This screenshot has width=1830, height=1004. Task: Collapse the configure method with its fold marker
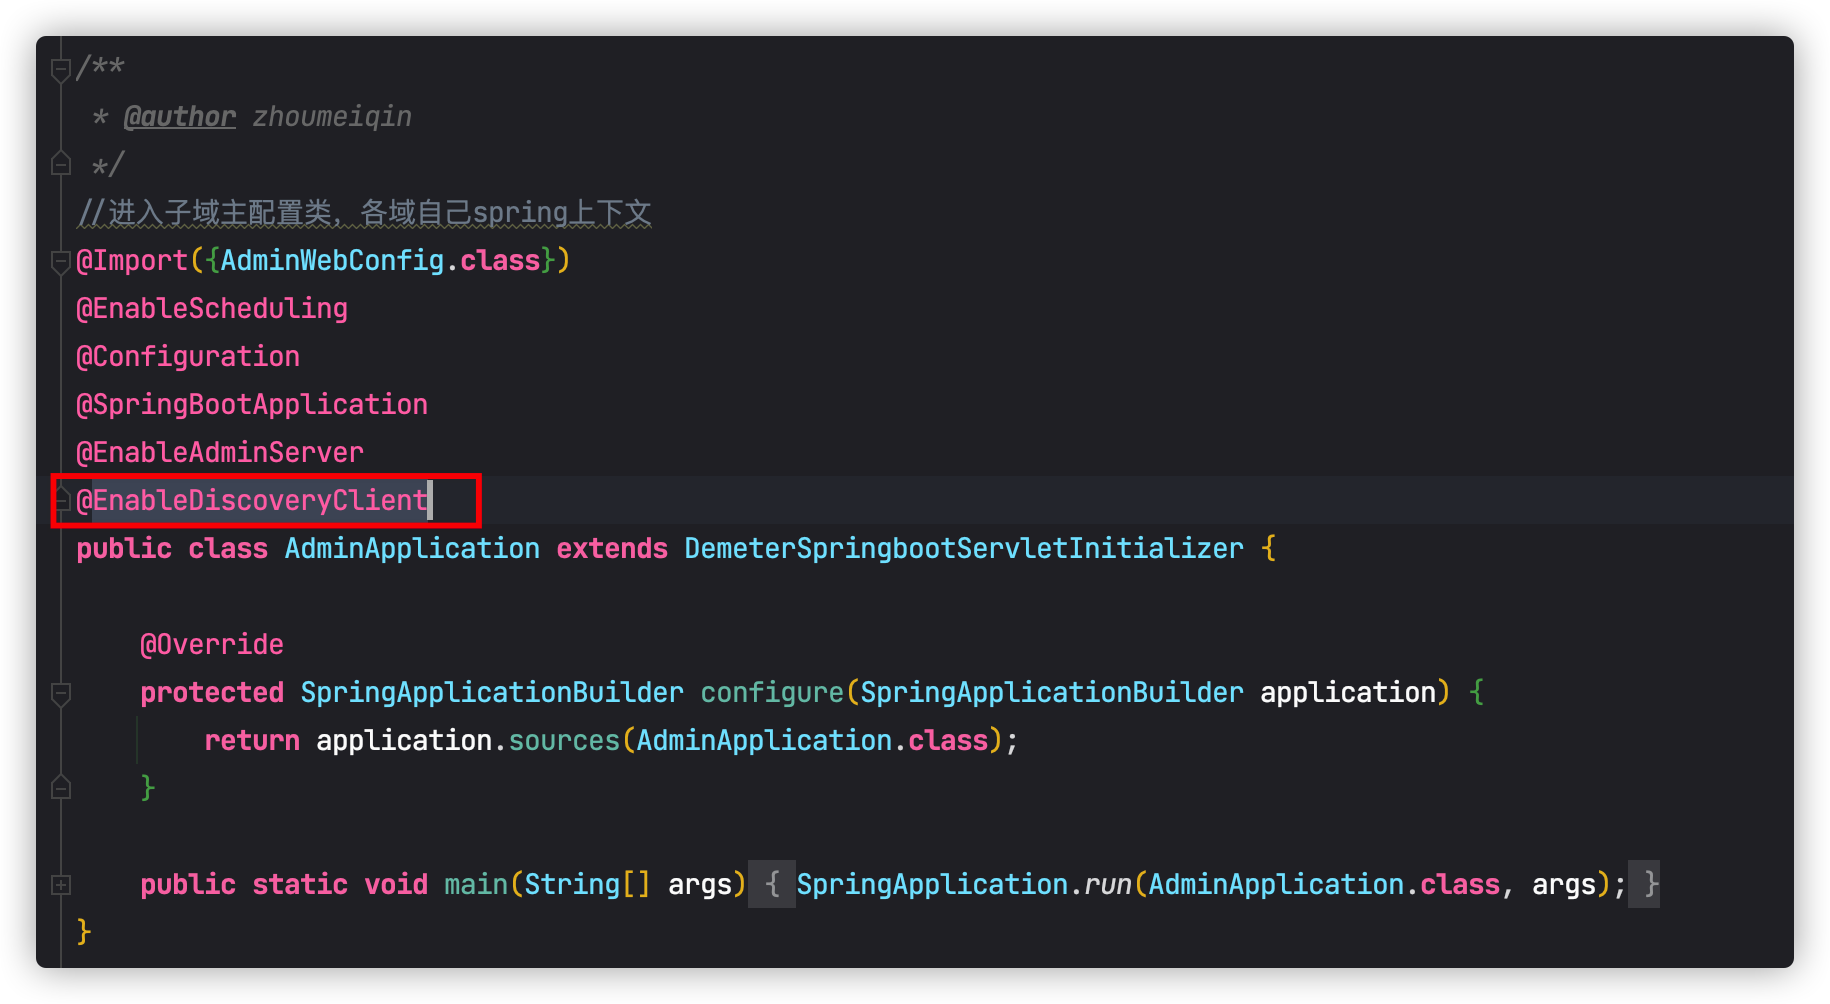[x=61, y=693]
